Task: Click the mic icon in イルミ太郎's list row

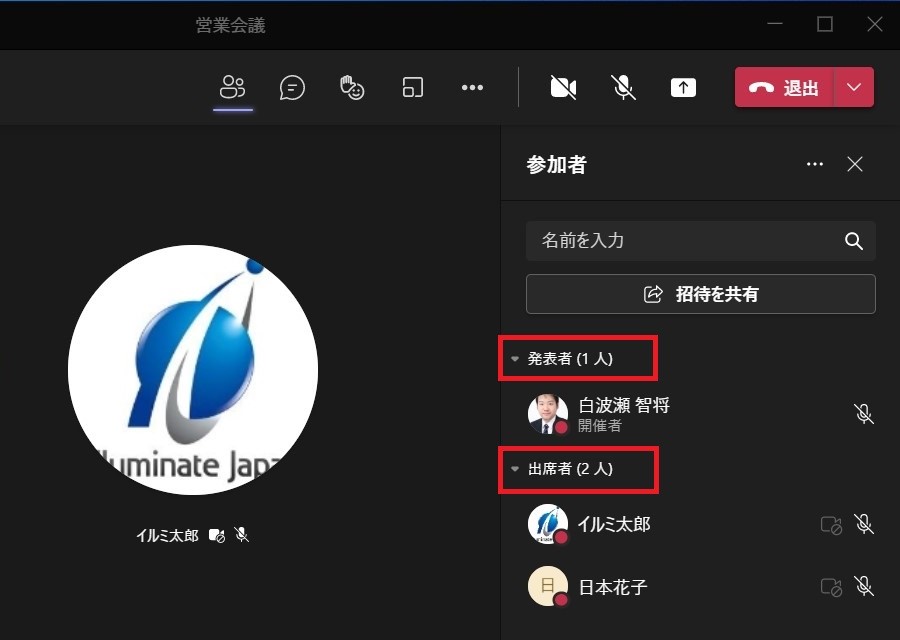Action: click(864, 523)
